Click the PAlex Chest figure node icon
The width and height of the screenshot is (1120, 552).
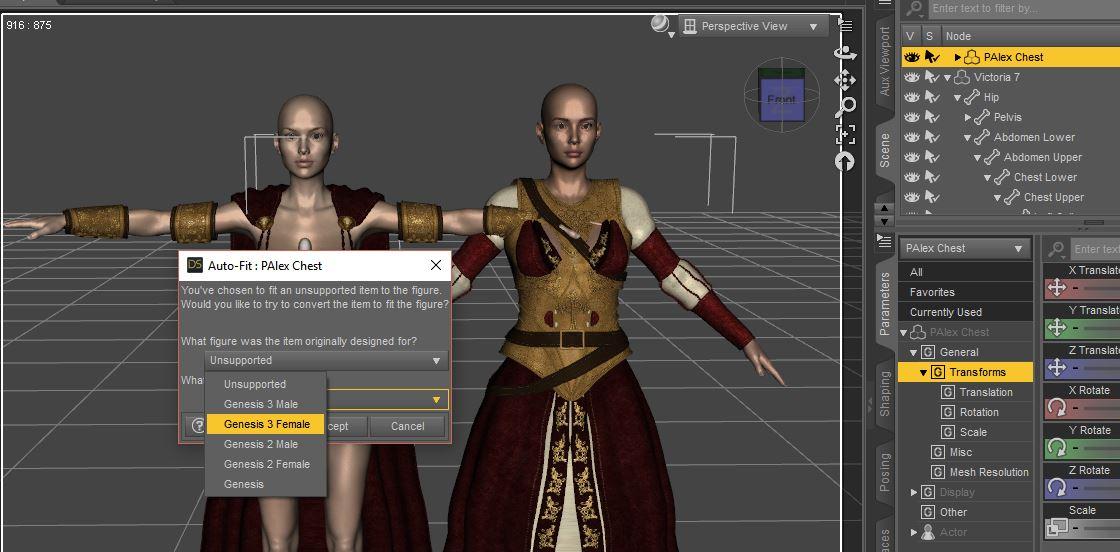[x=972, y=57]
